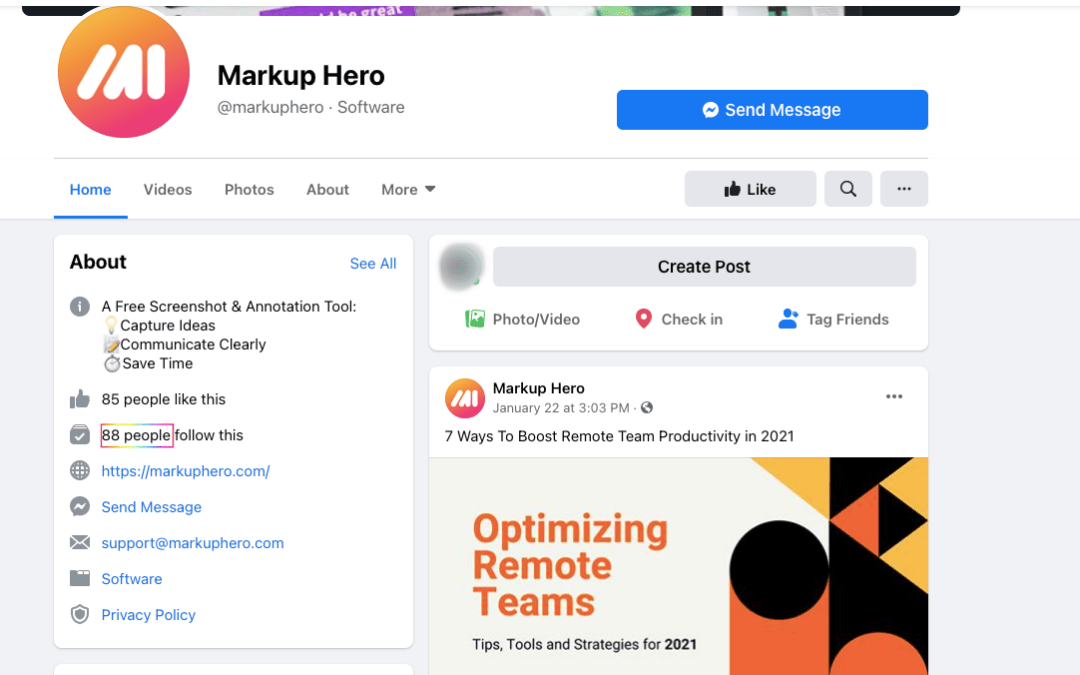Open https://markuphero.com/ link
Viewport: 1080px width, 675px height.
click(x=185, y=471)
